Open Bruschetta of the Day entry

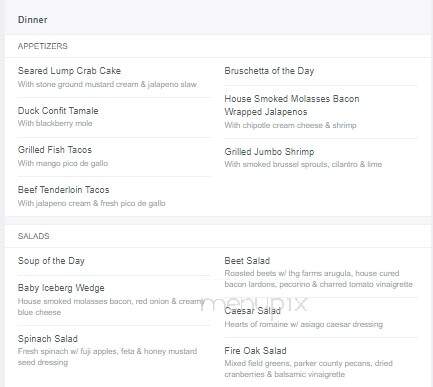[x=269, y=71]
